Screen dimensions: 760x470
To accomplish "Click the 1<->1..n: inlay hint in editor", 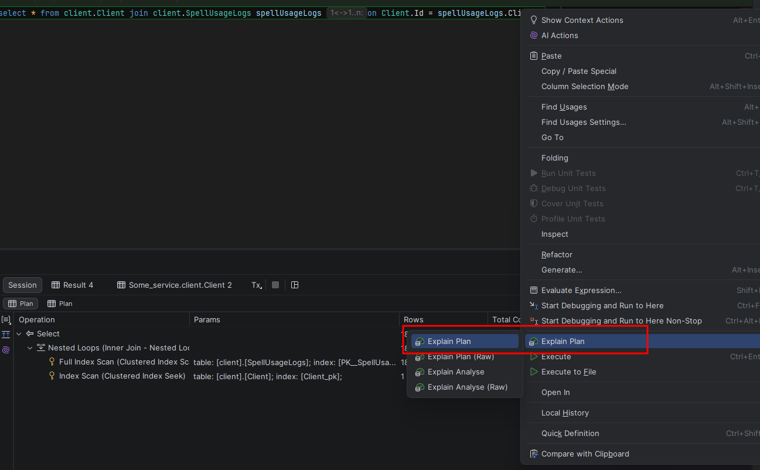I will point(346,13).
